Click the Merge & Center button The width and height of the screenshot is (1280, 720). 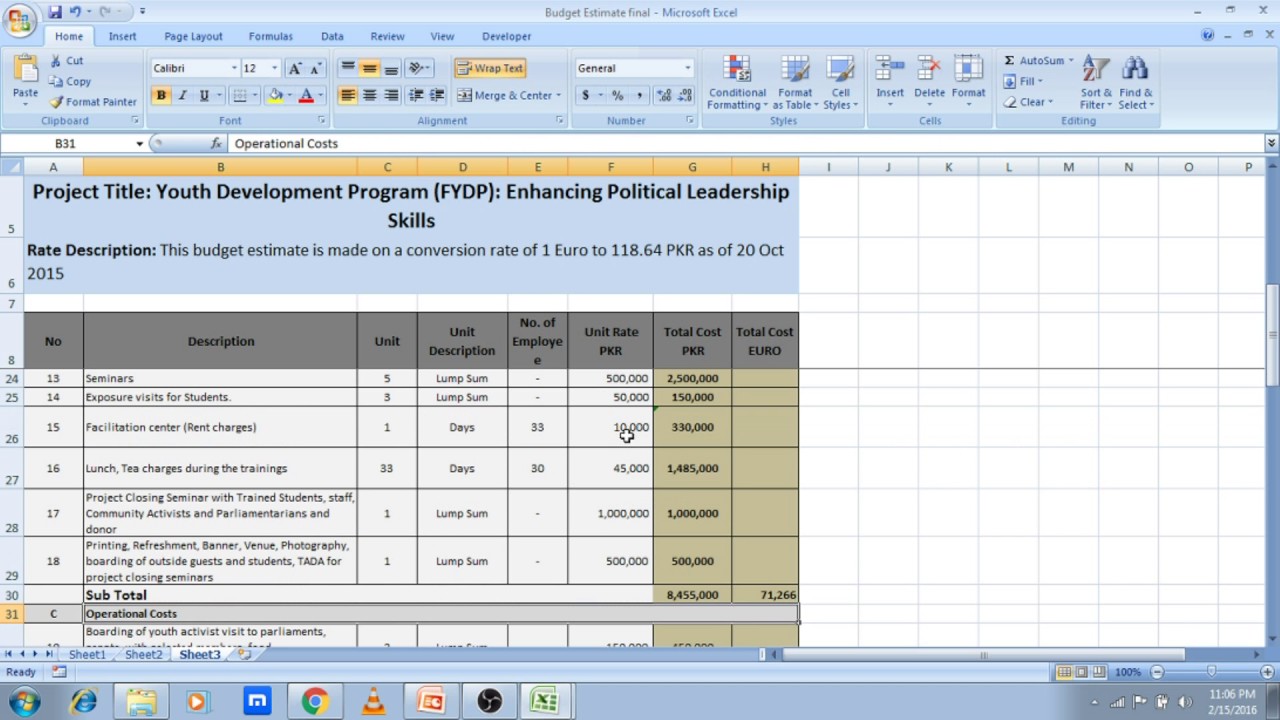point(505,95)
